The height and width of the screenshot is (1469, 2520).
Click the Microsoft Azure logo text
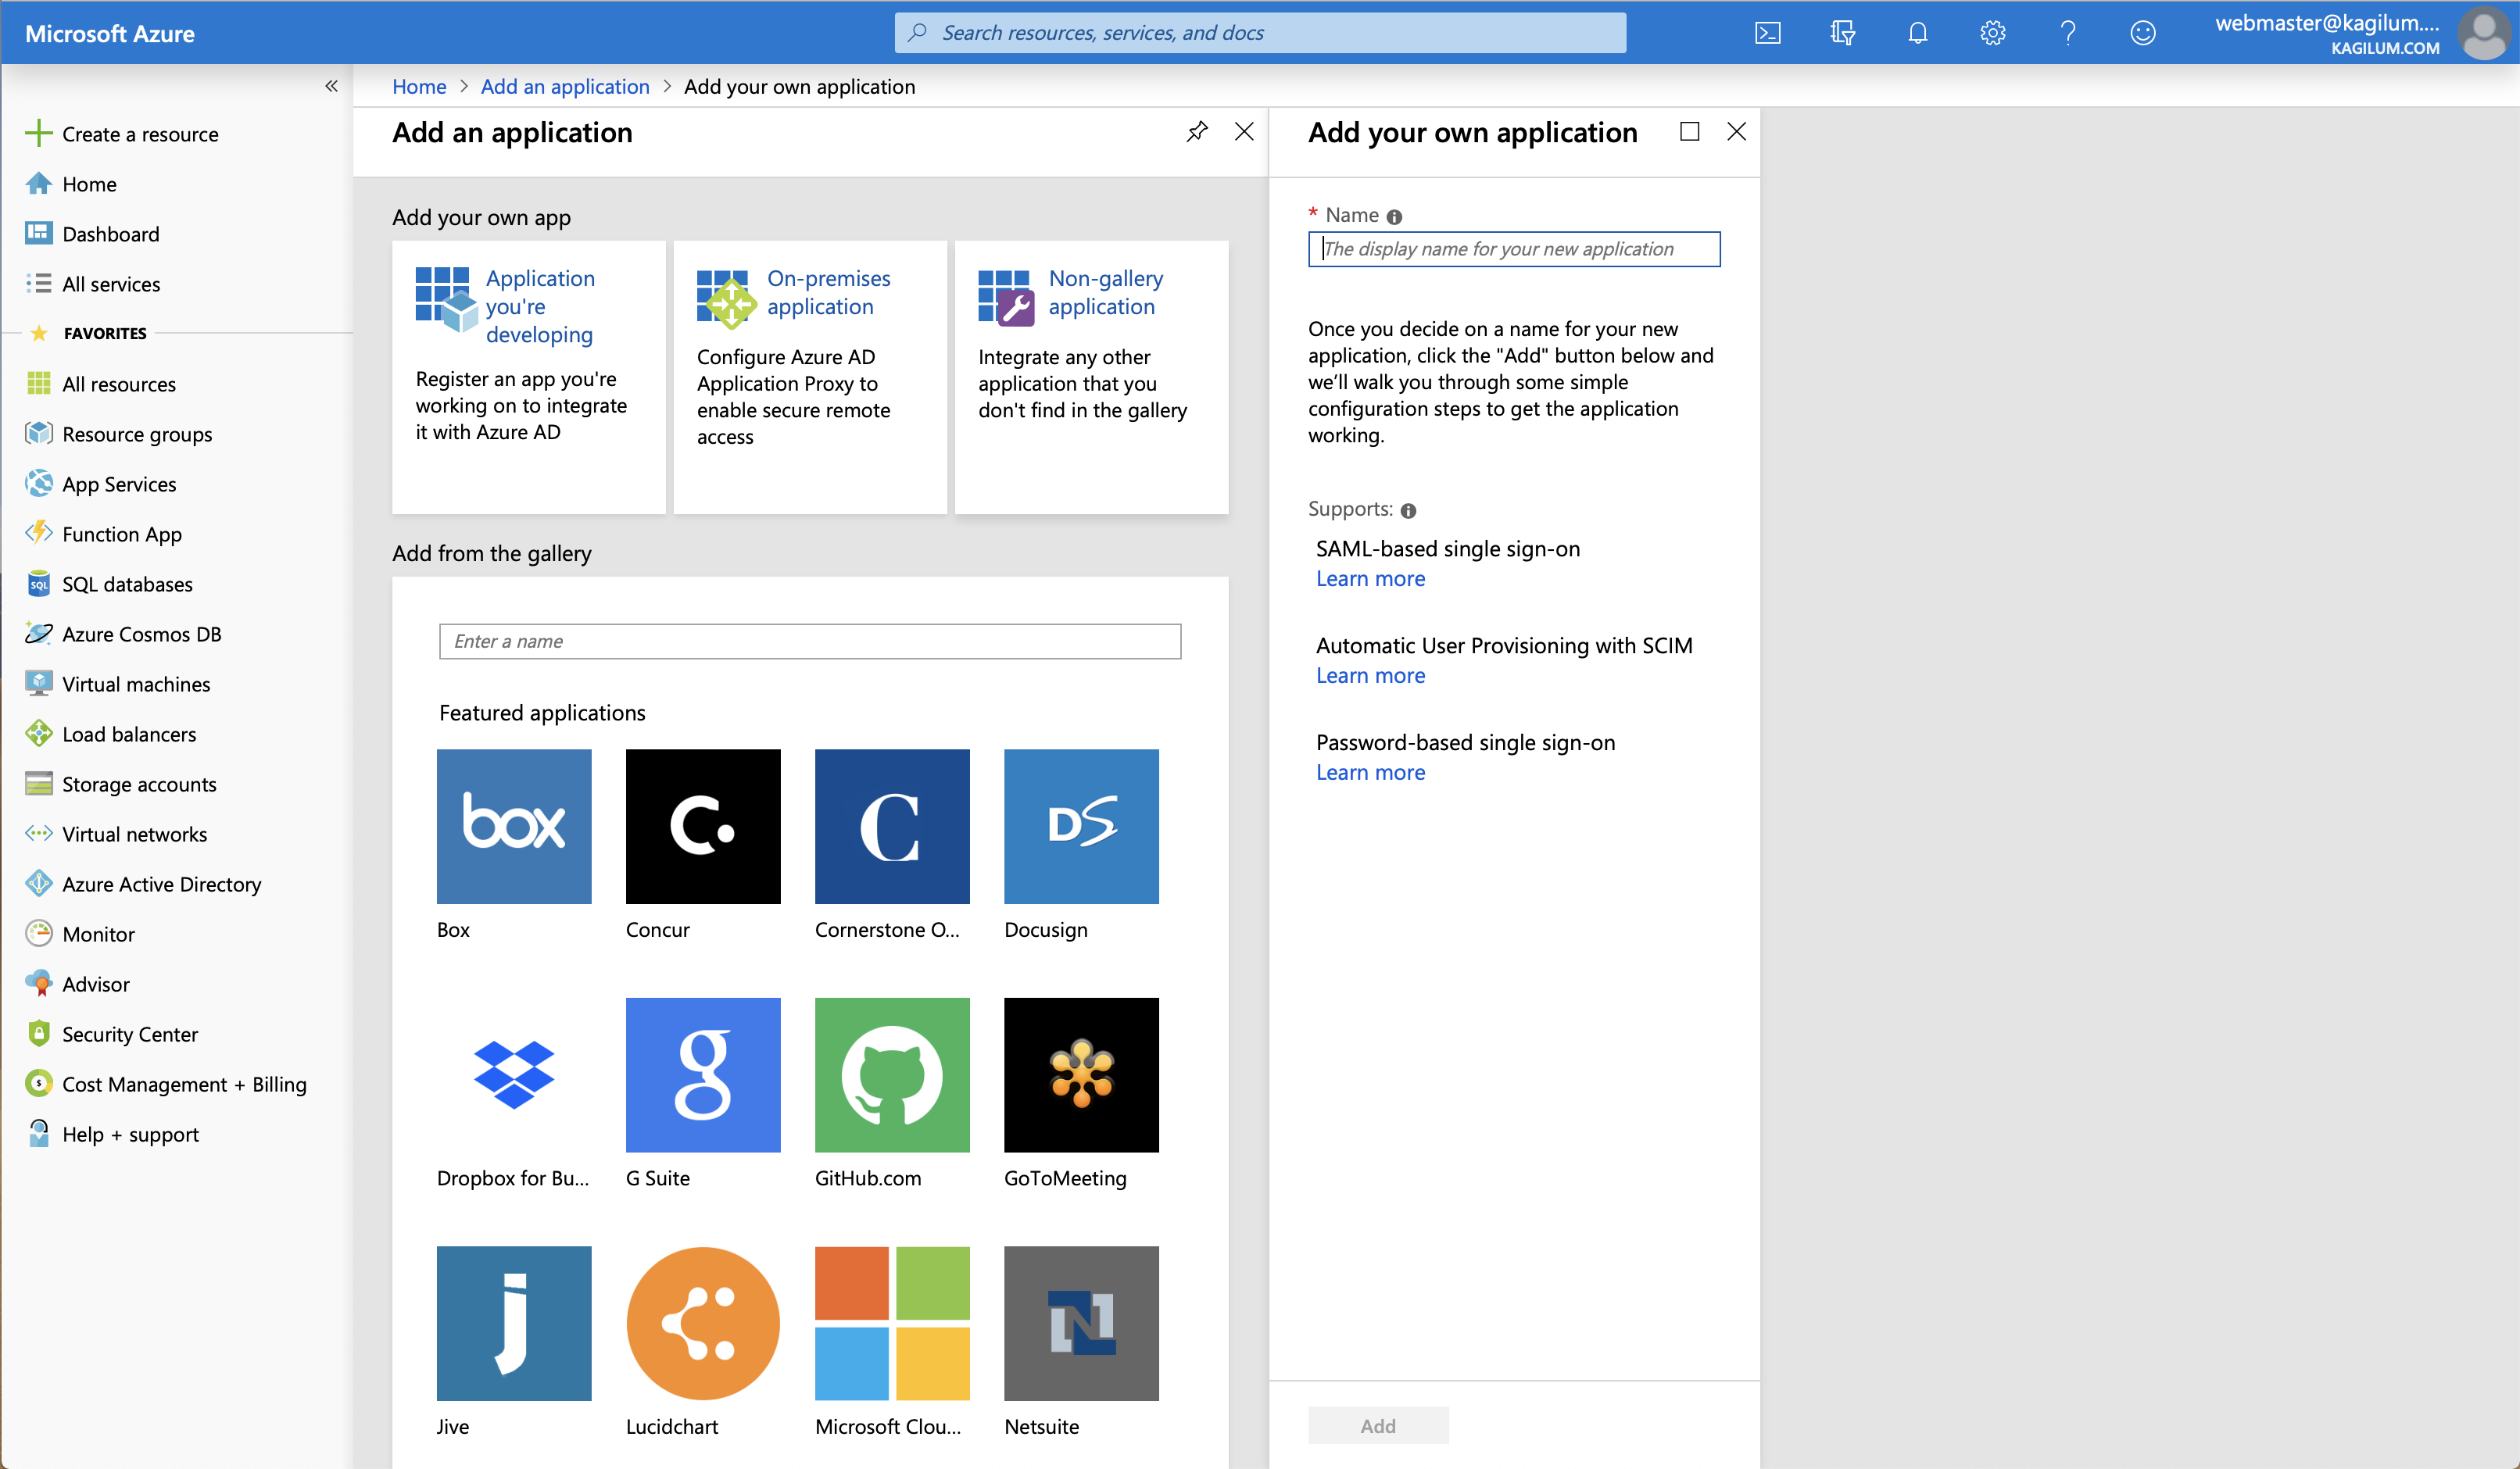(x=110, y=33)
